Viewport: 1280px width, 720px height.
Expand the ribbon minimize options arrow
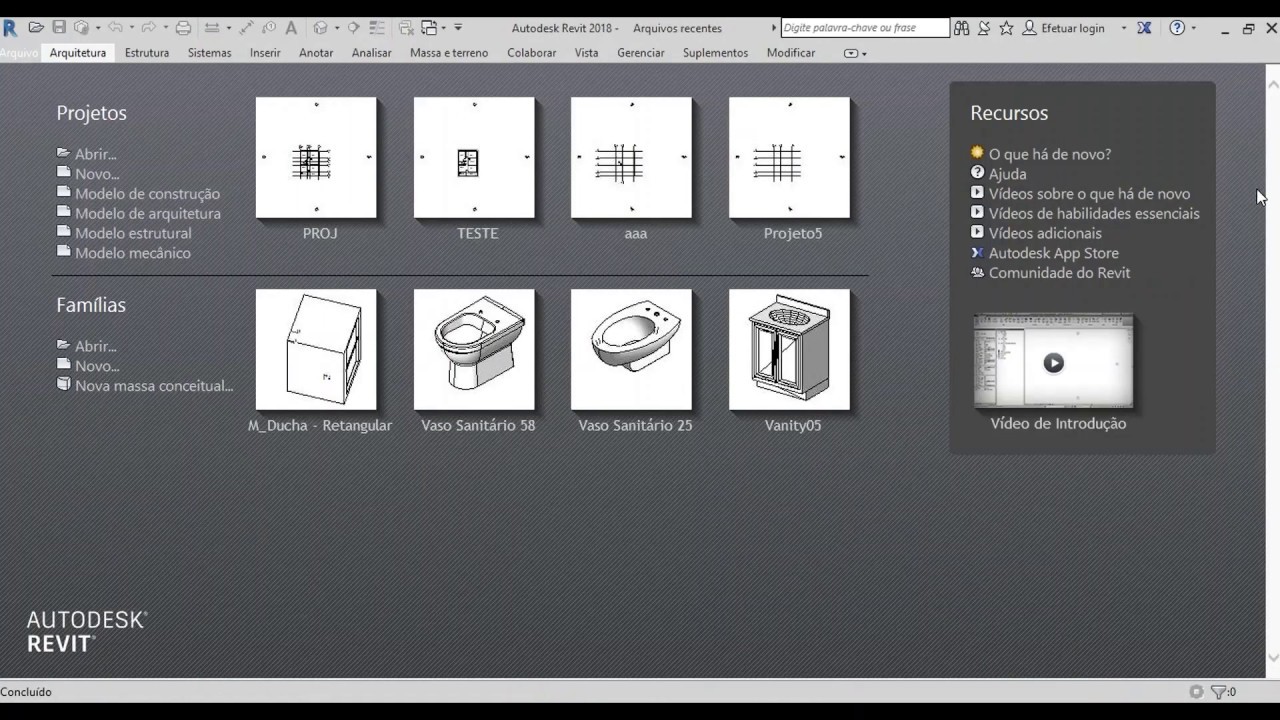[x=864, y=53]
